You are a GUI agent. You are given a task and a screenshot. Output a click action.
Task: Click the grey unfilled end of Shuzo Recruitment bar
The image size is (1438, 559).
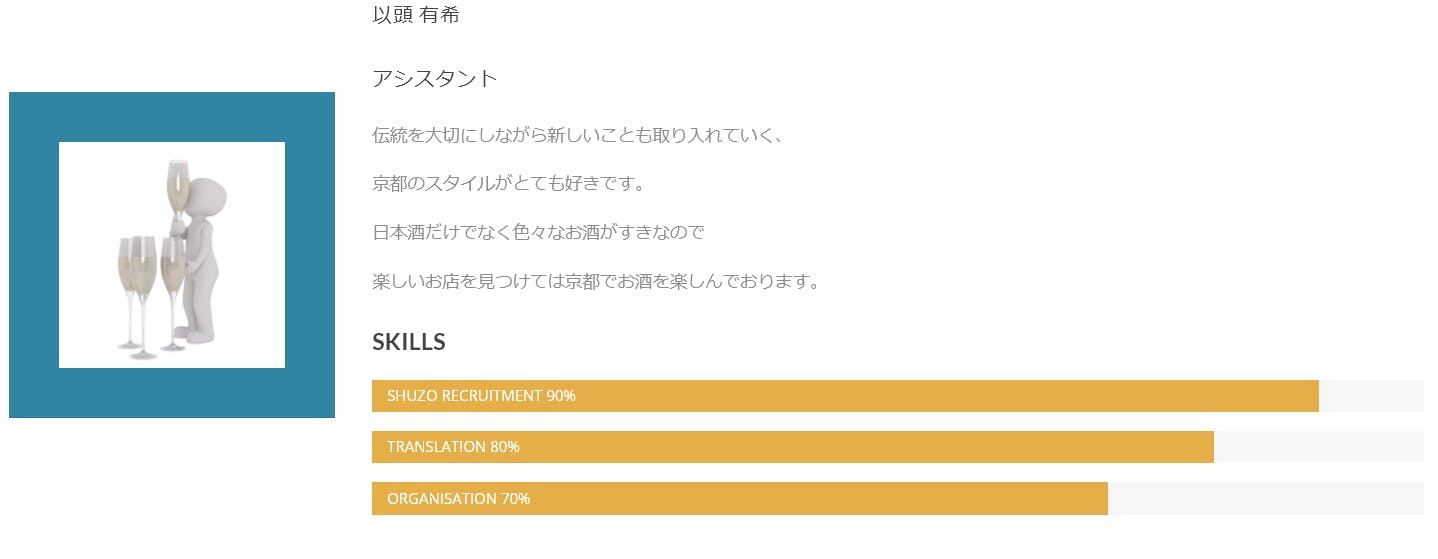click(1371, 396)
